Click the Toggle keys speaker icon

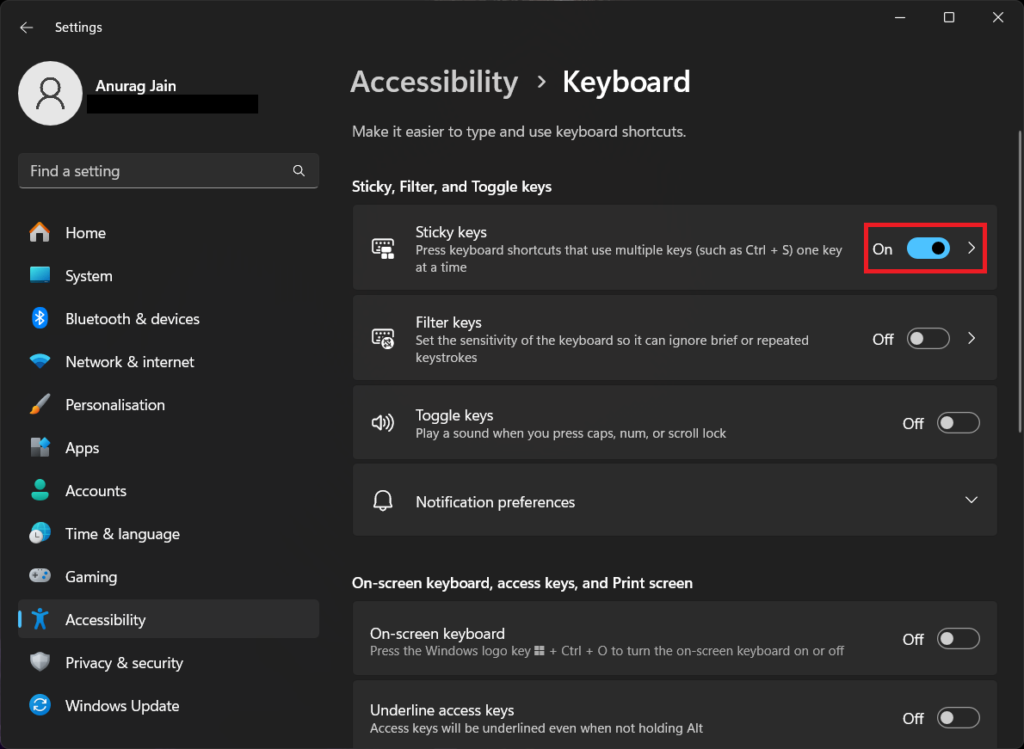[x=381, y=422]
